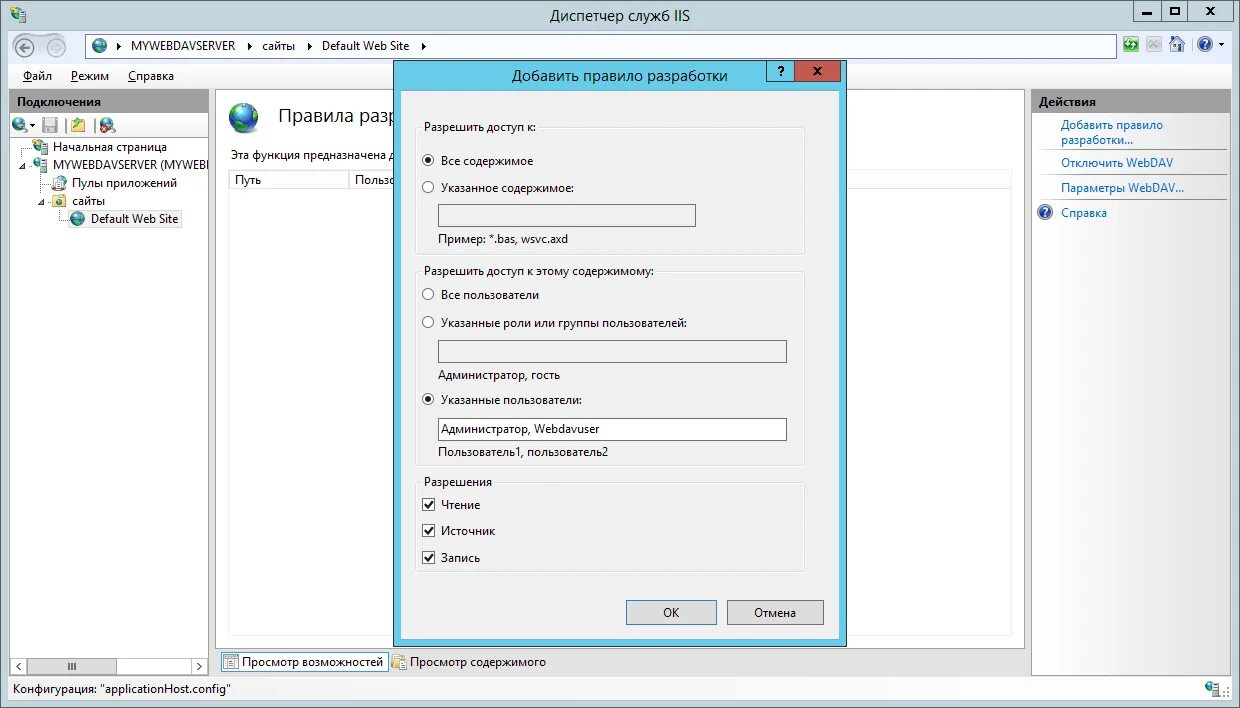Open the dropdown arrow next to the help icon
The height and width of the screenshot is (708, 1240).
click(1221, 45)
